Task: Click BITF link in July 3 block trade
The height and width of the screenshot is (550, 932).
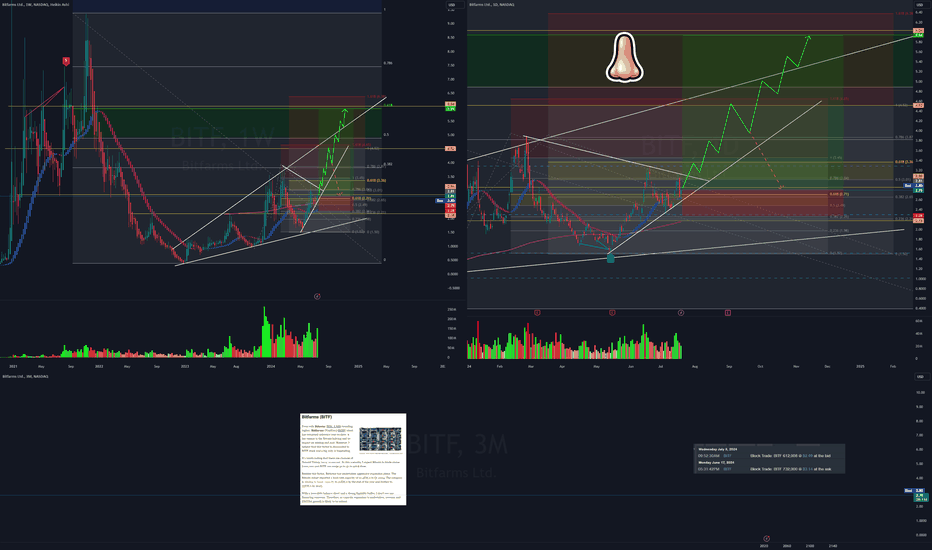Action: (727, 456)
